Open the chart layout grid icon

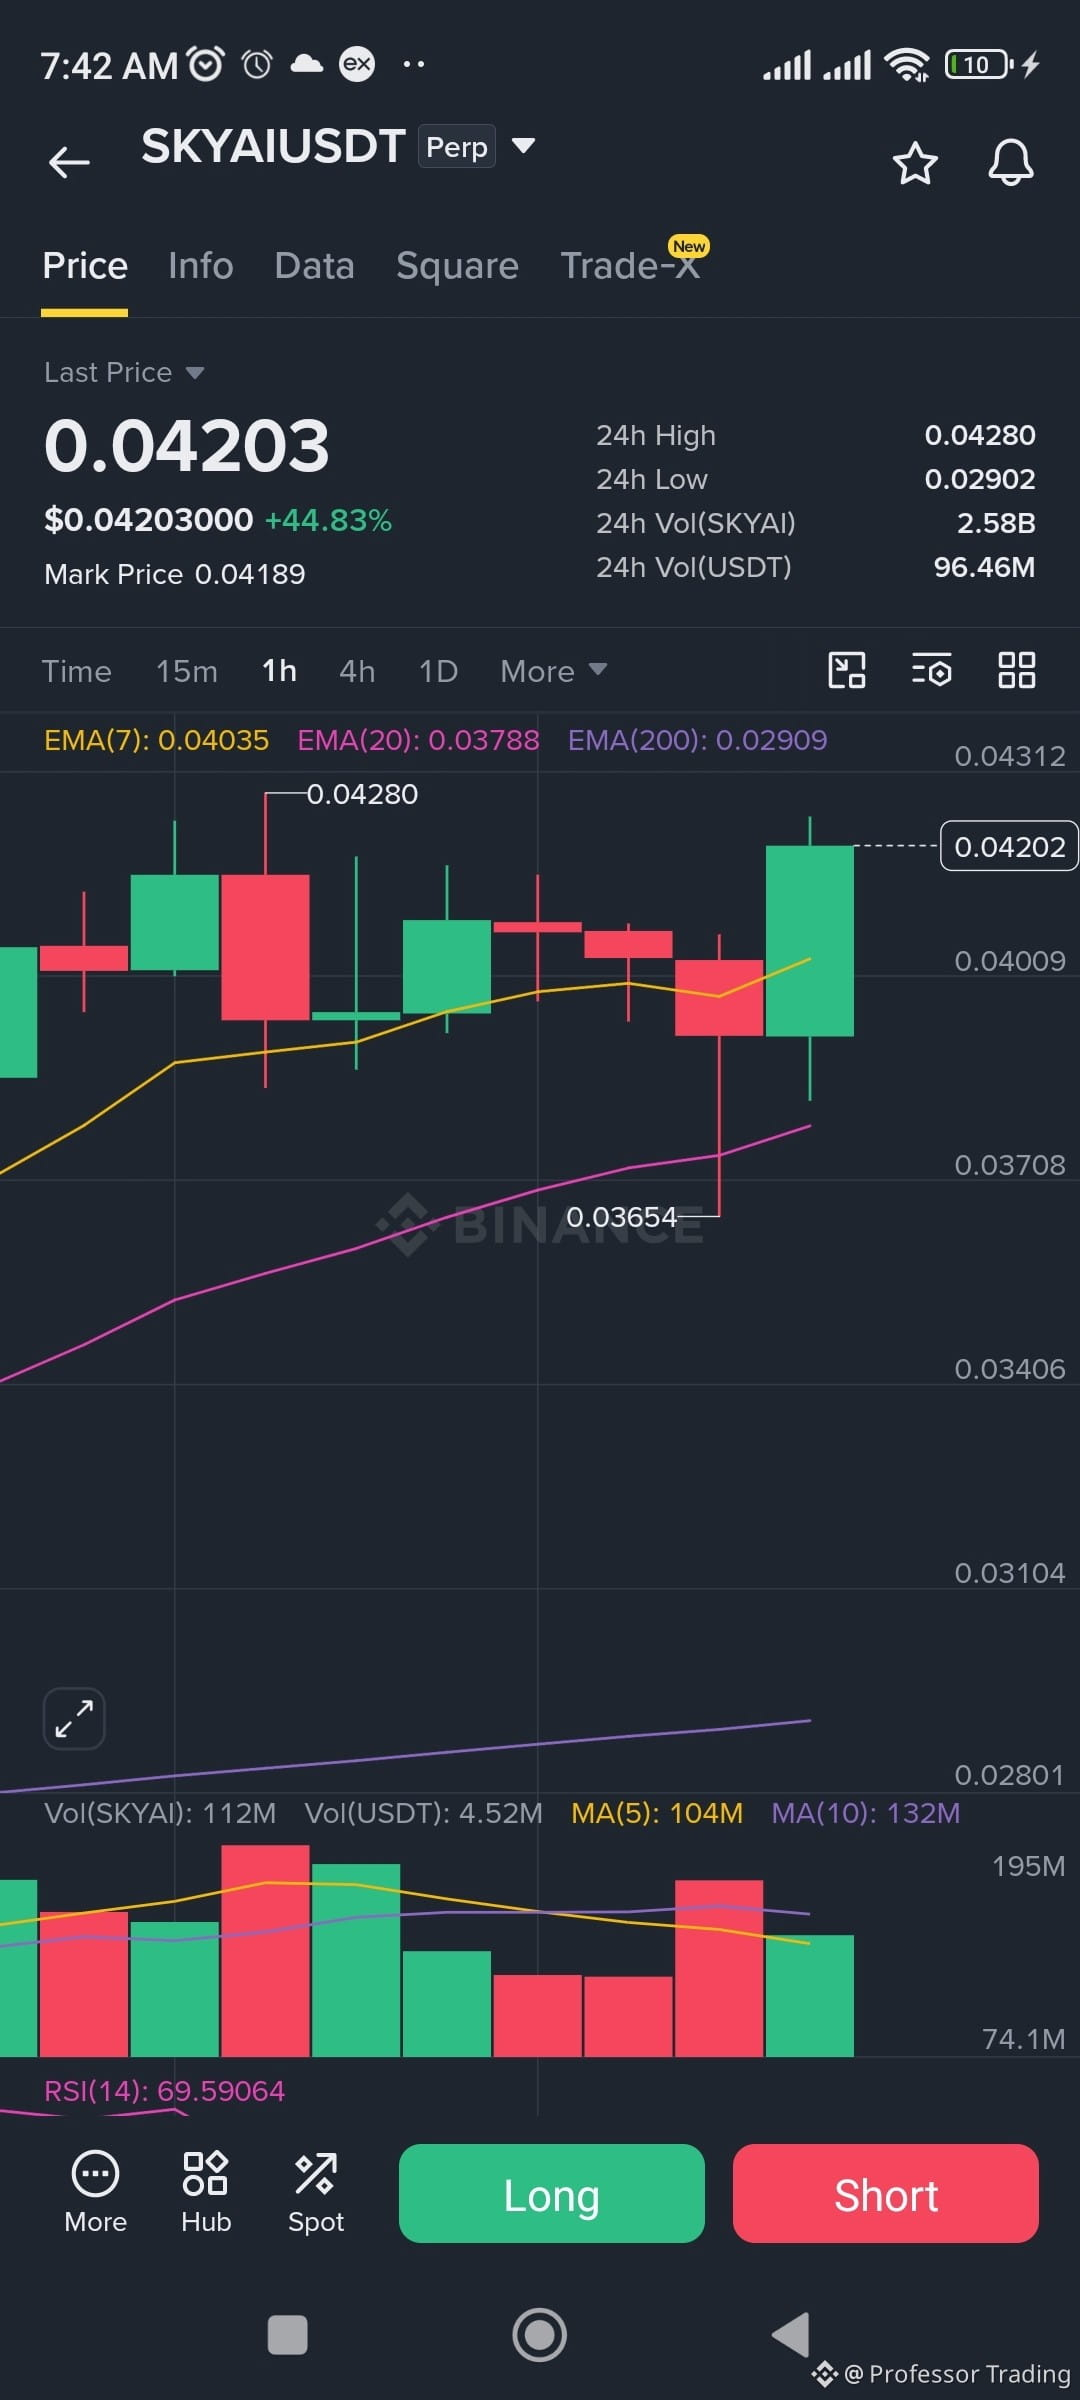[x=1017, y=670]
